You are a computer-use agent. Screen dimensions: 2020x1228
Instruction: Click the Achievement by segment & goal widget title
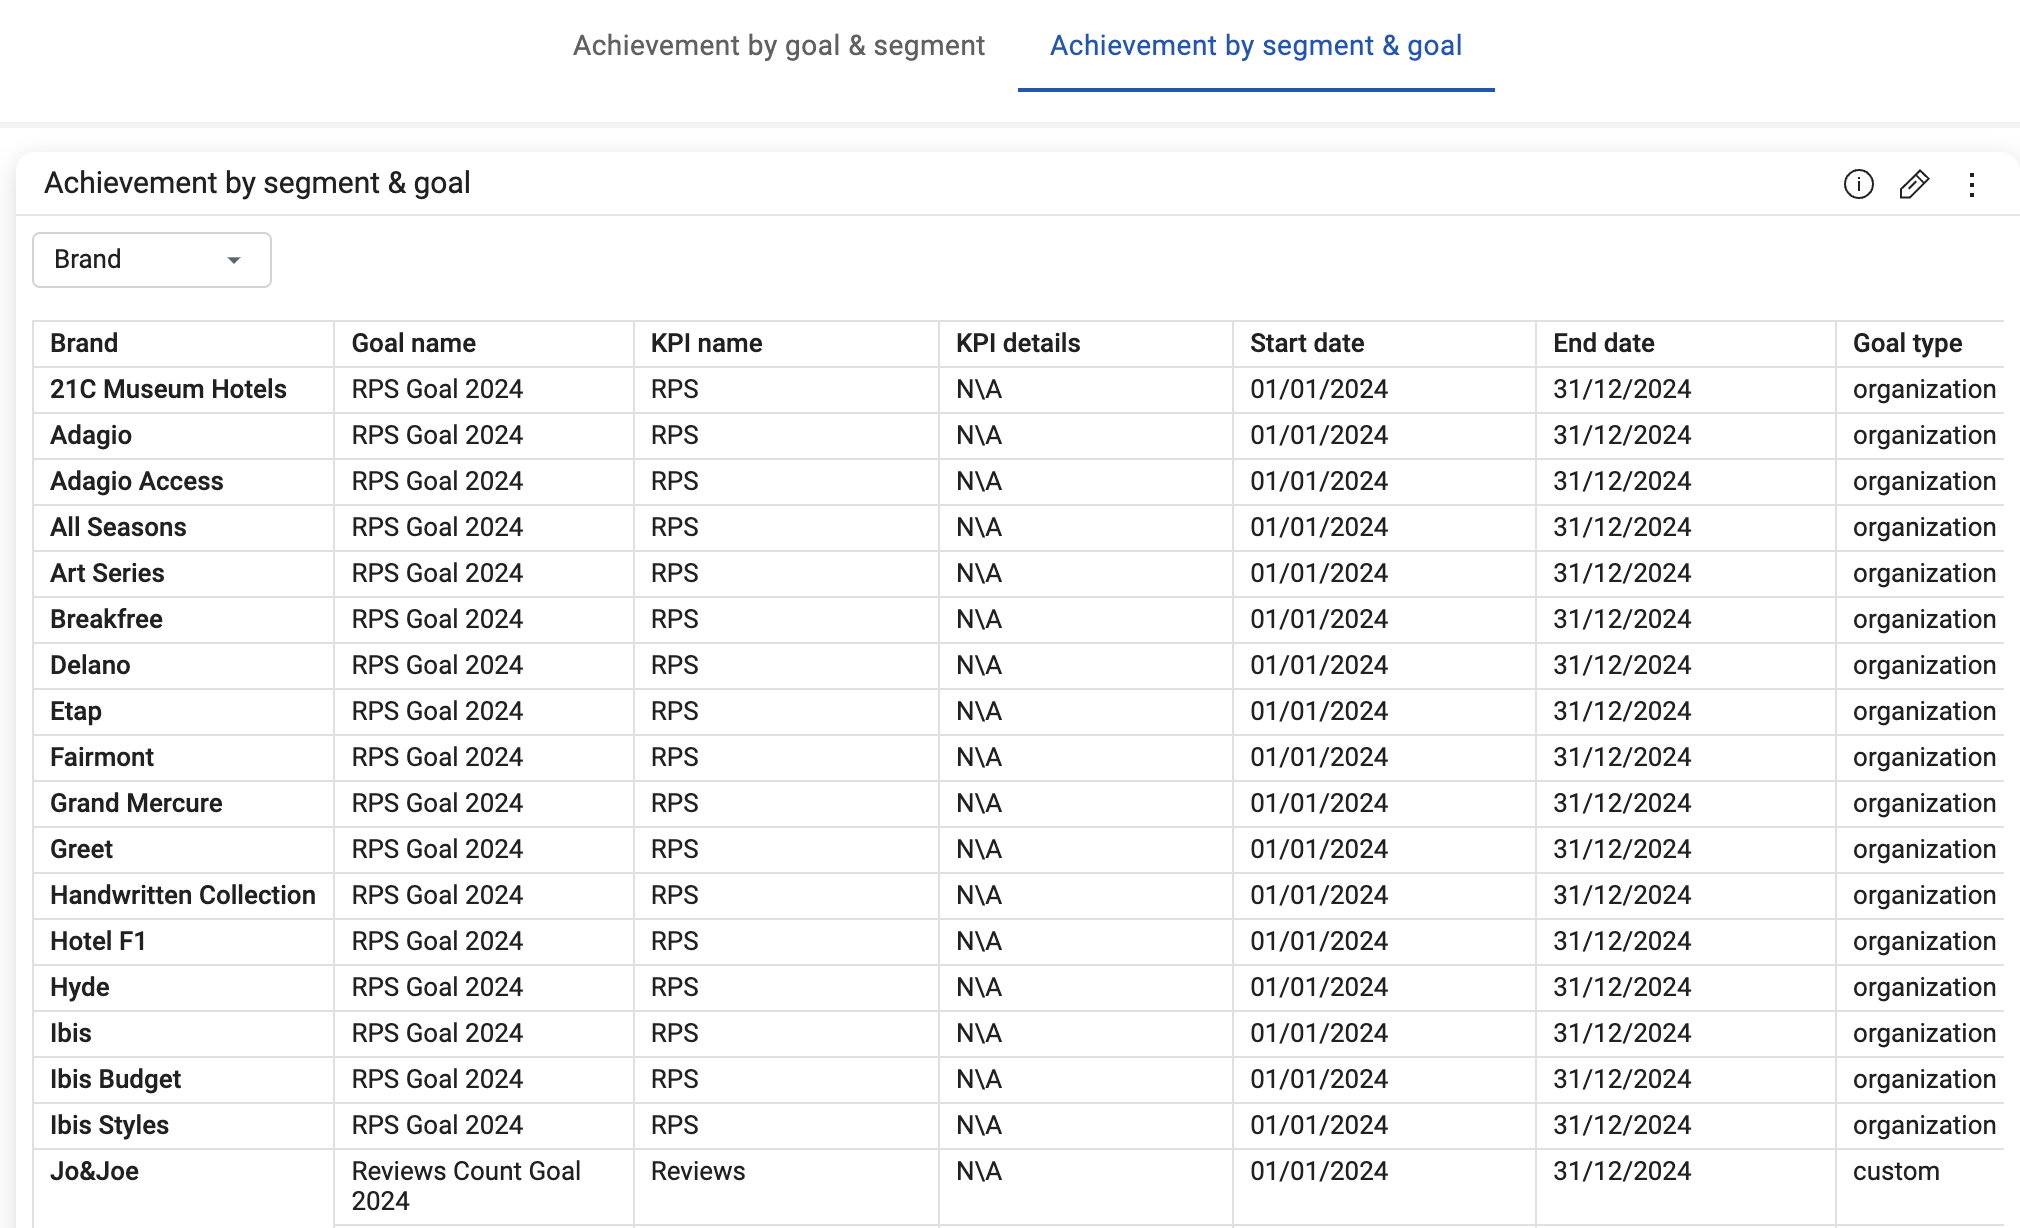[x=257, y=184]
